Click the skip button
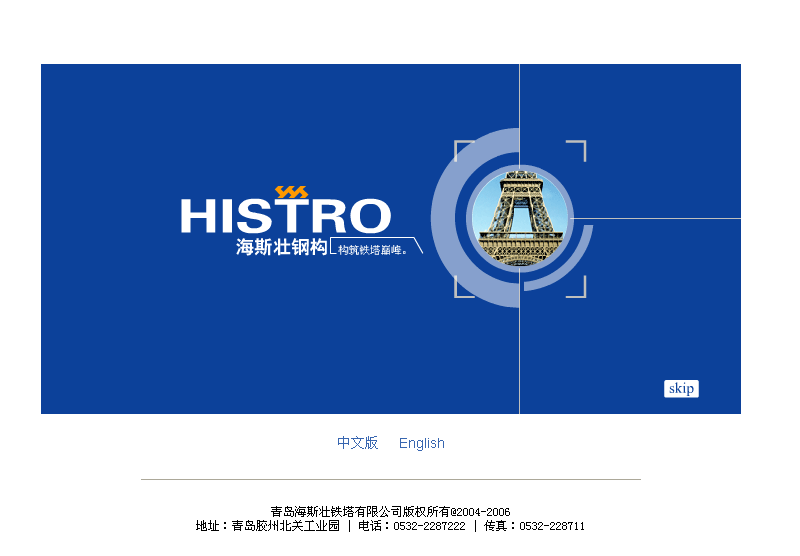Screen dimensions: 800x556 [681, 389]
